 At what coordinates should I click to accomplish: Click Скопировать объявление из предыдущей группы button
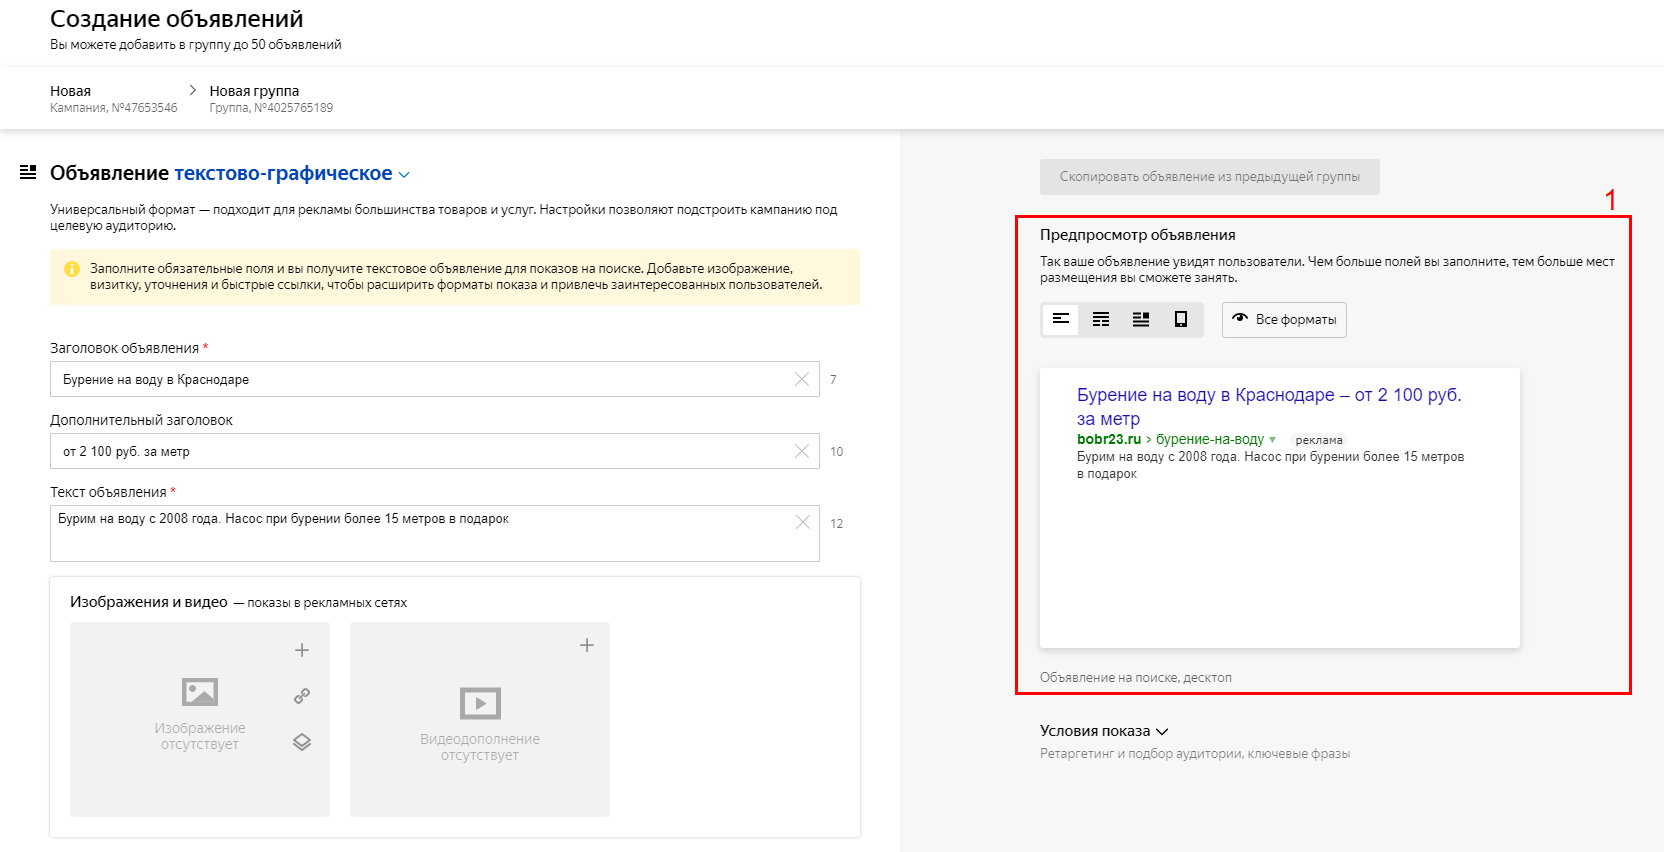click(1210, 177)
